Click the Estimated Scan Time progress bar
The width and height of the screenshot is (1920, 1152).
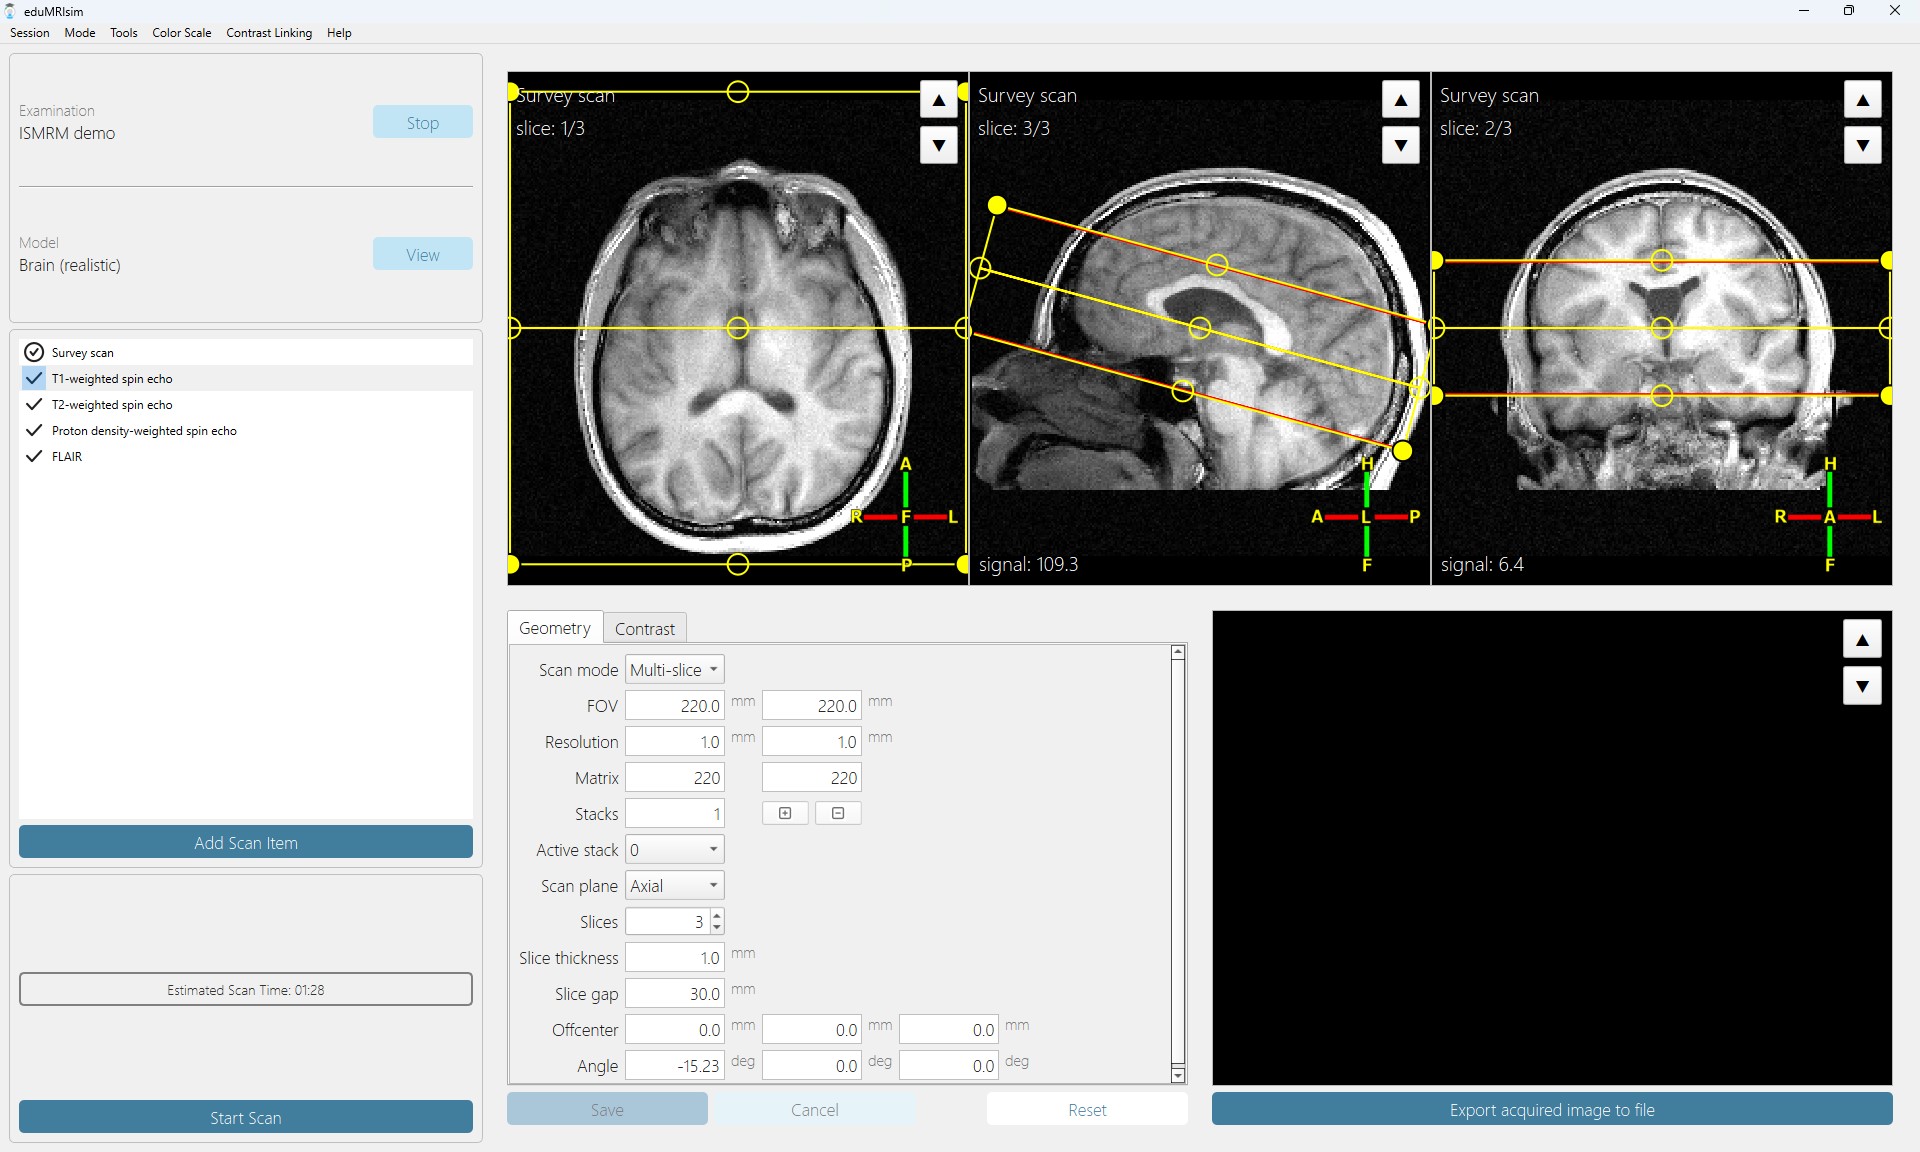click(246, 989)
